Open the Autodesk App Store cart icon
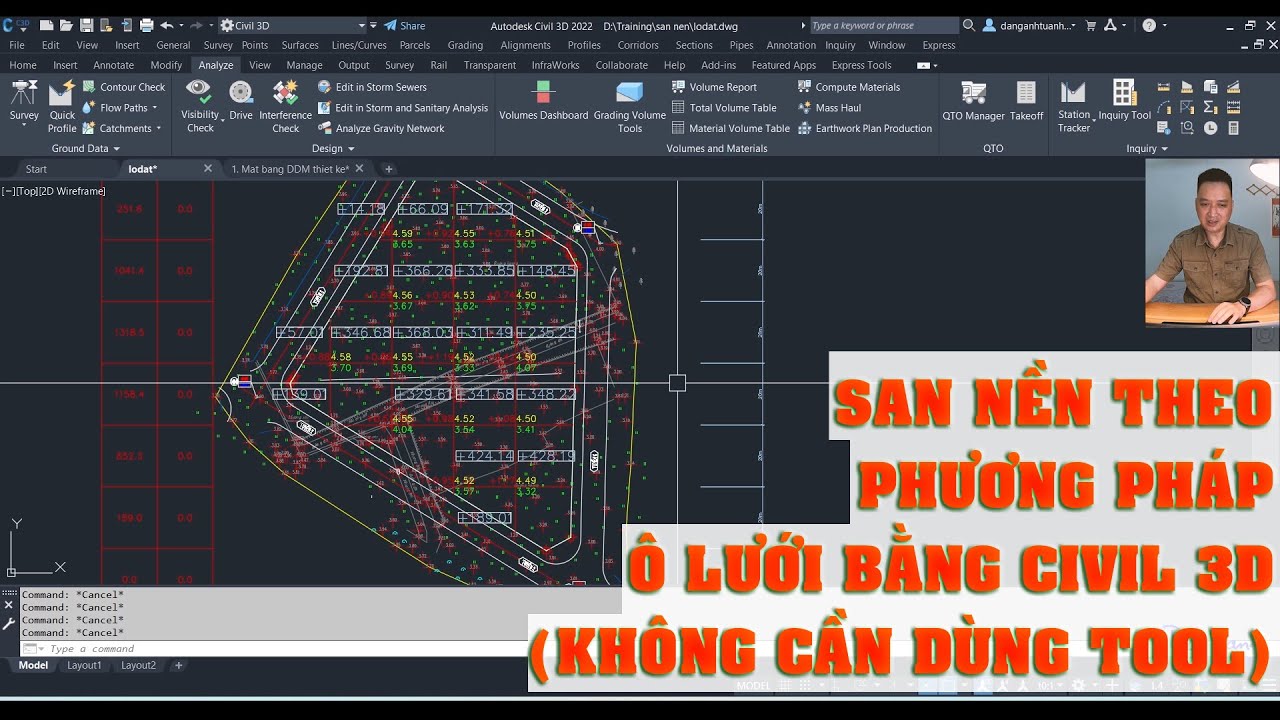Screen dimensions: 1280x720 [x=1091, y=25]
